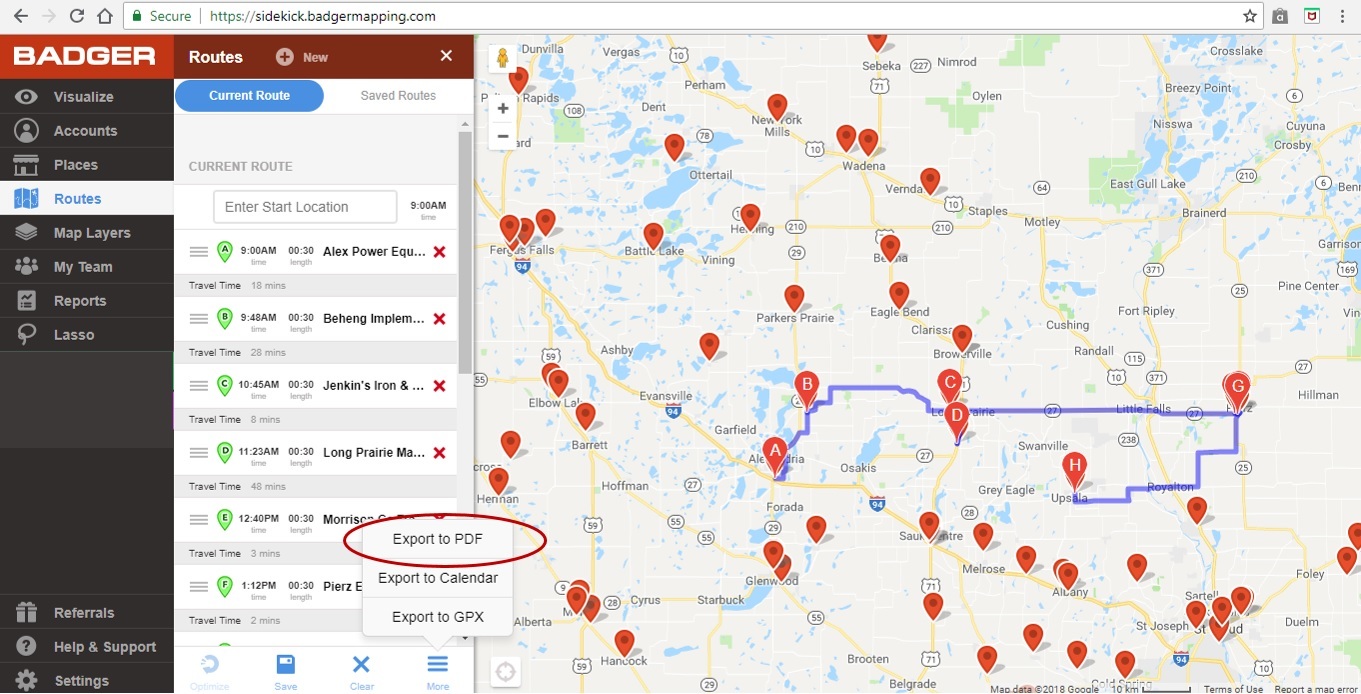Image resolution: width=1361 pixels, height=694 pixels.
Task: Reload the browser page
Action: [77, 16]
